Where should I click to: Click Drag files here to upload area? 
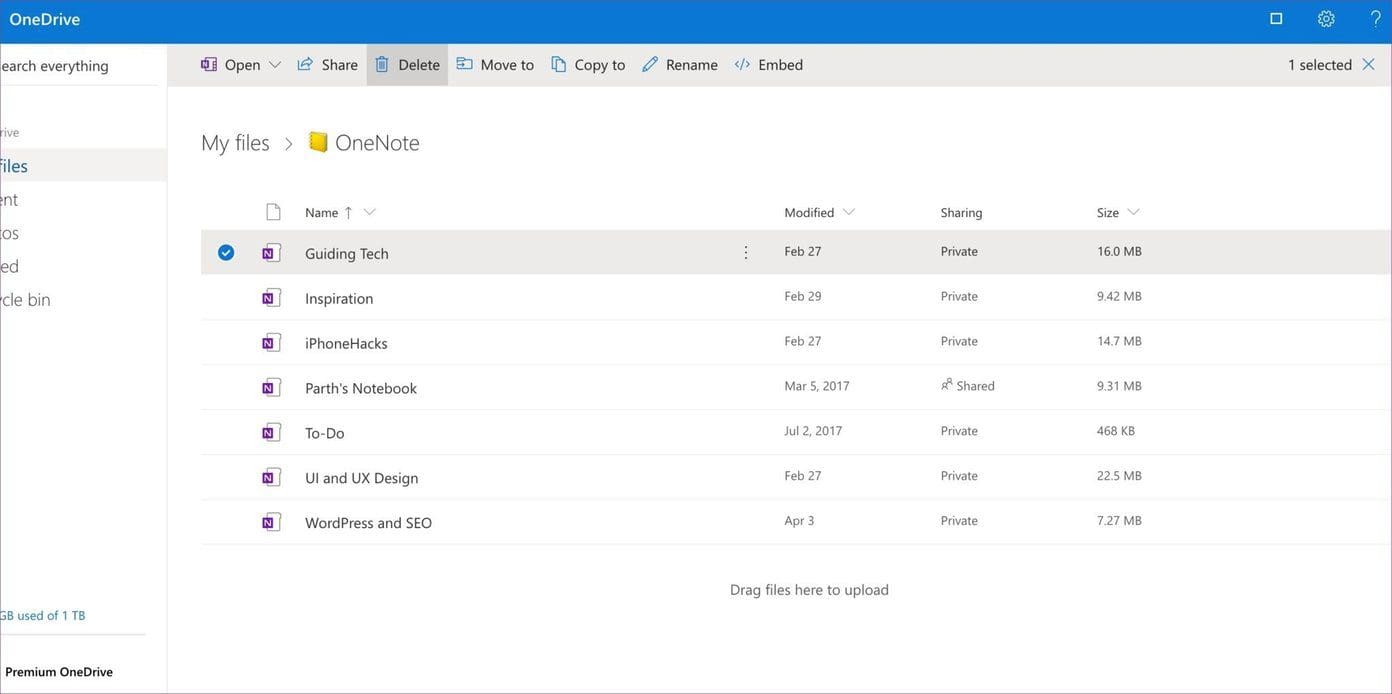point(809,590)
